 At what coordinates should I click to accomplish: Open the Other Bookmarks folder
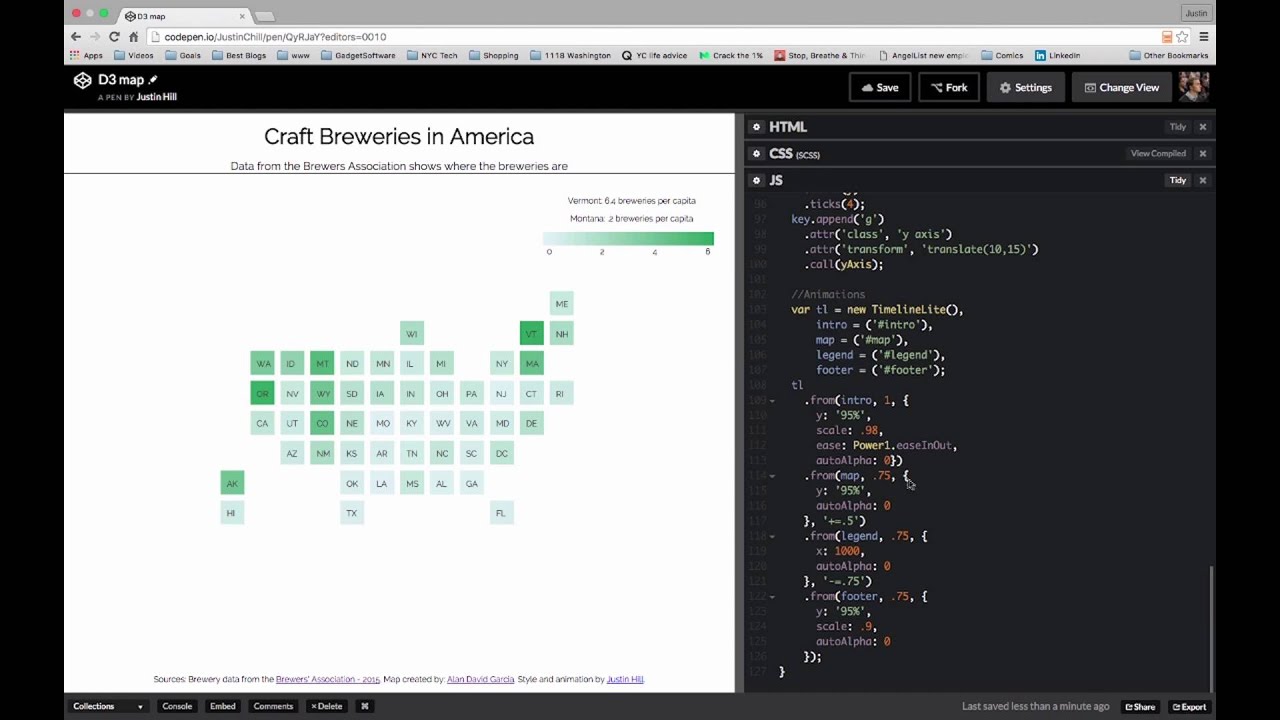[x=1168, y=56]
